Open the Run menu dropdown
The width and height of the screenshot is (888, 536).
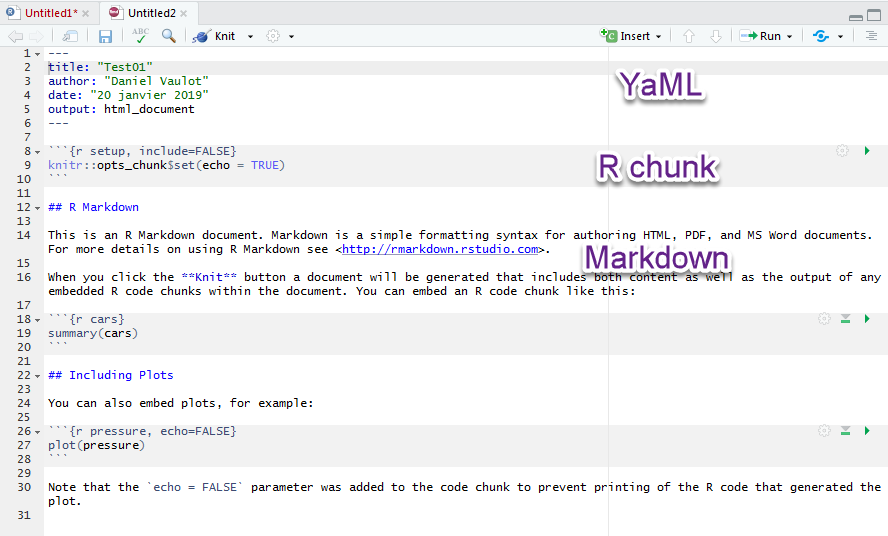[x=789, y=36]
